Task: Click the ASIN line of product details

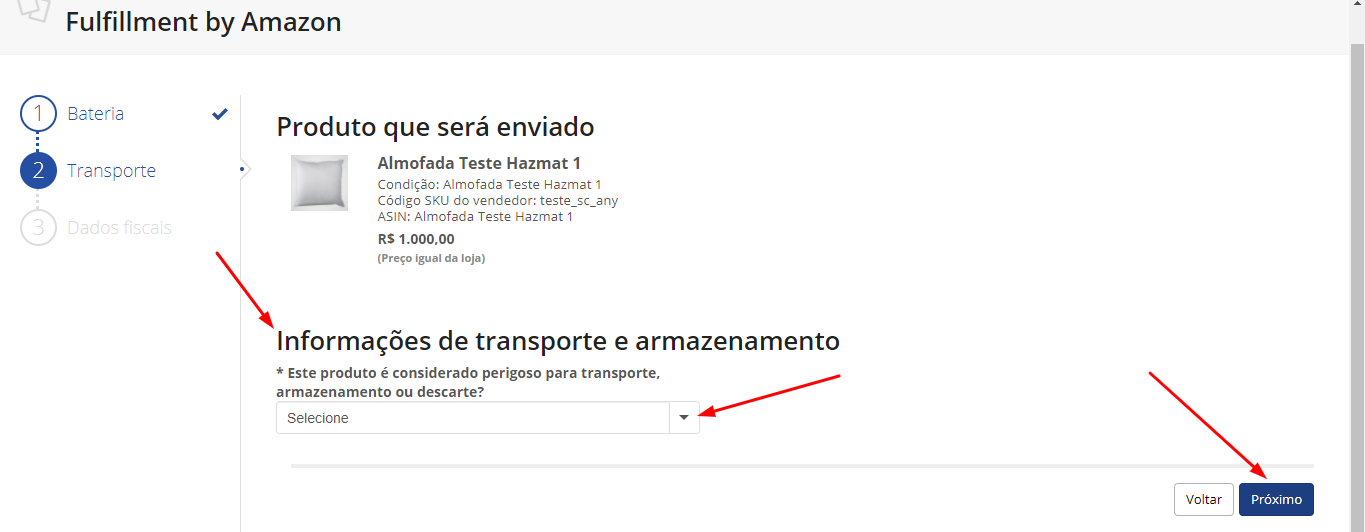Action: [475, 216]
